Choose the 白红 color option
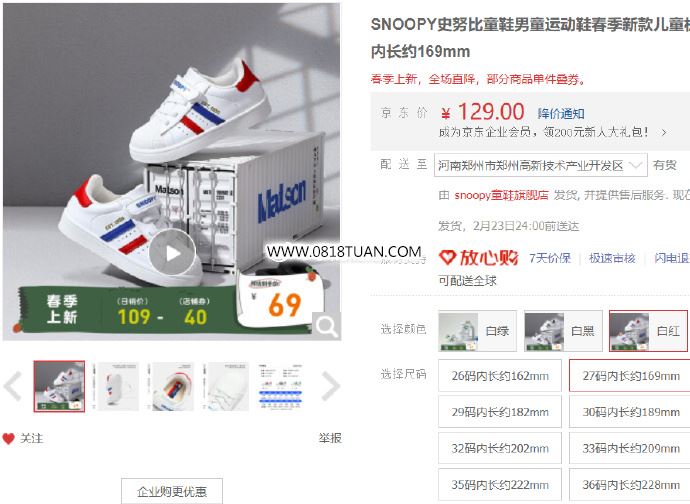Viewport: 690px width, 504px height. (x=648, y=331)
